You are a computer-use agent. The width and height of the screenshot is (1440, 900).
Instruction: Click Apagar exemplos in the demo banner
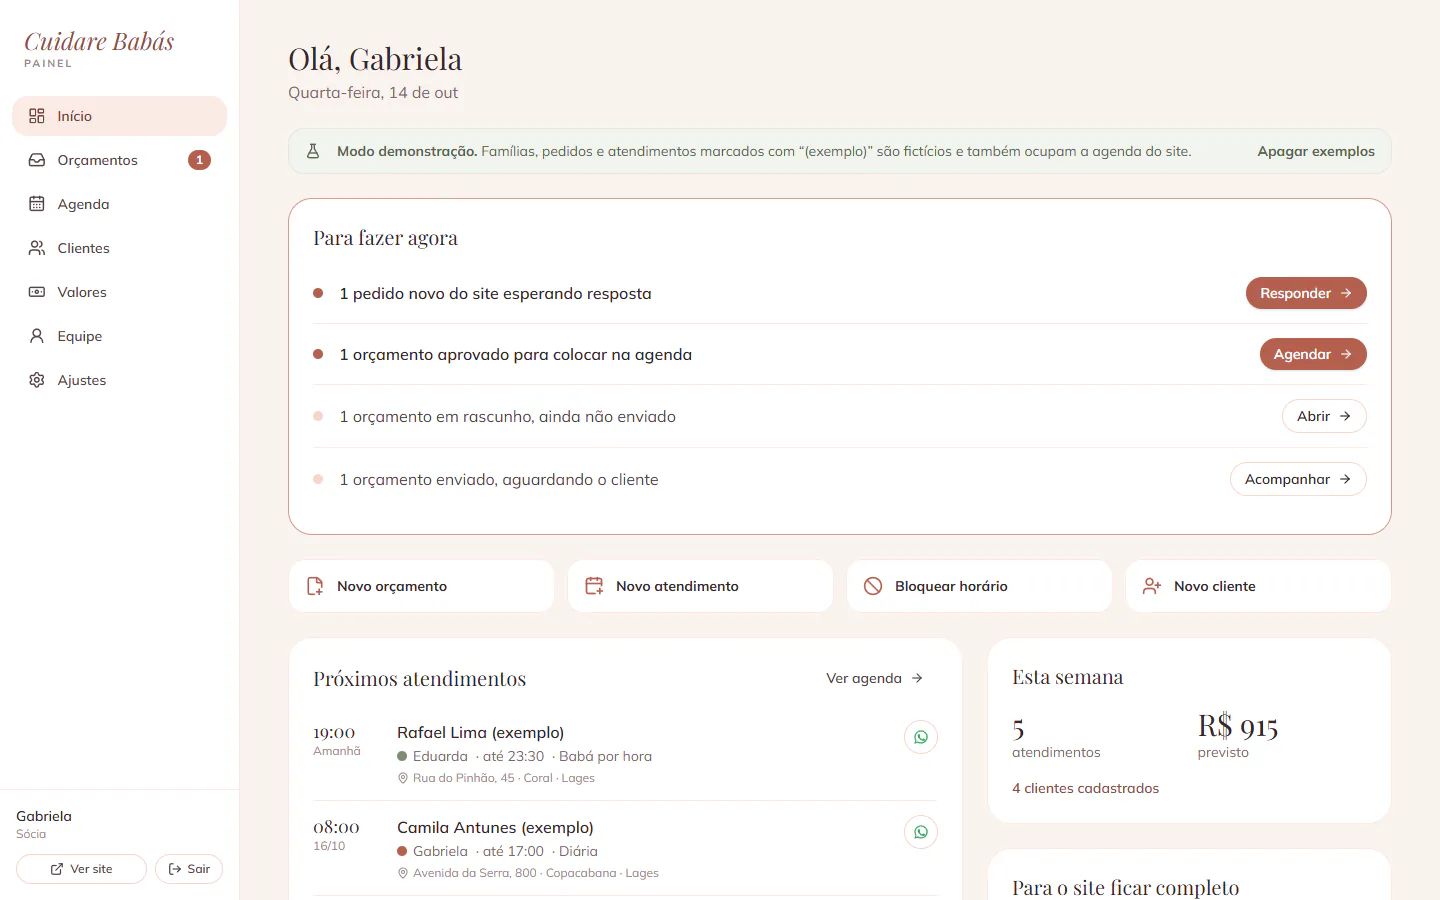coord(1316,151)
